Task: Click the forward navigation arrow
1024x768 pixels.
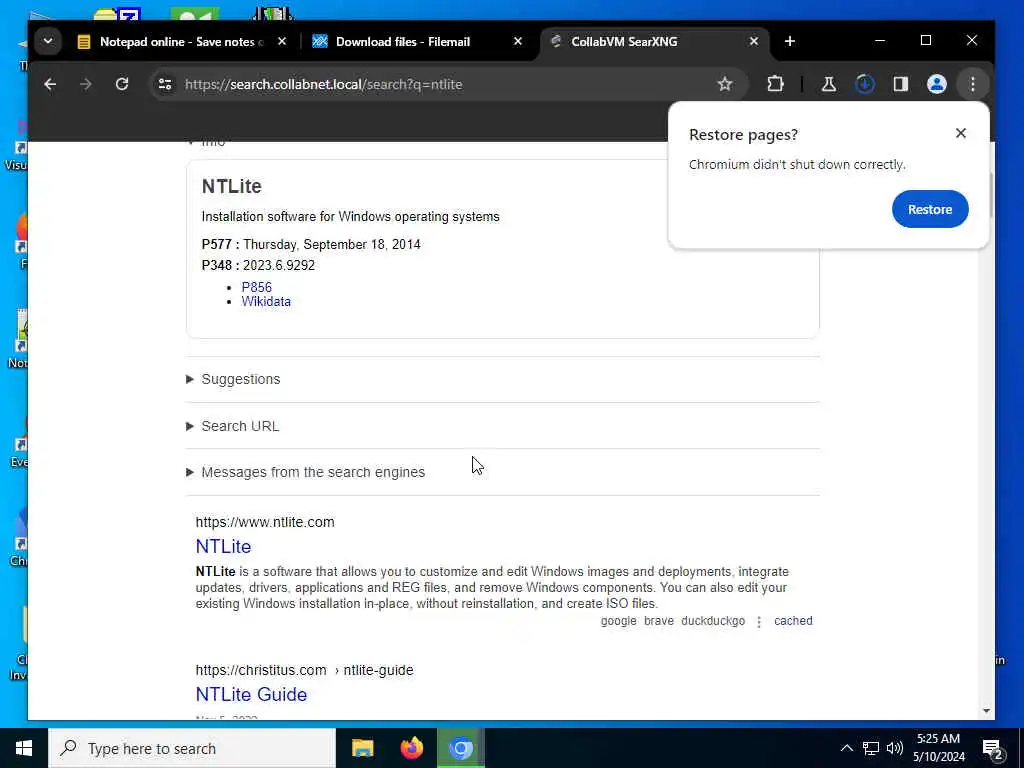Action: point(86,84)
